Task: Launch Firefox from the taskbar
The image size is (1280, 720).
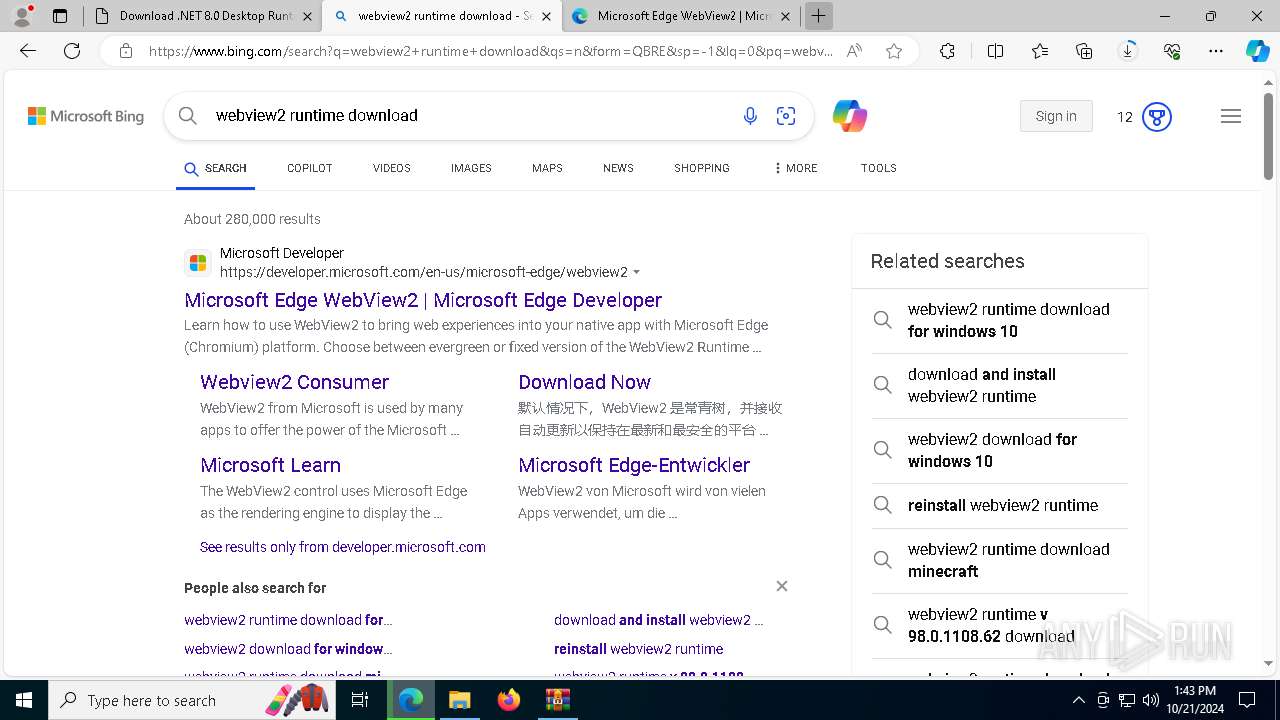Action: point(509,700)
